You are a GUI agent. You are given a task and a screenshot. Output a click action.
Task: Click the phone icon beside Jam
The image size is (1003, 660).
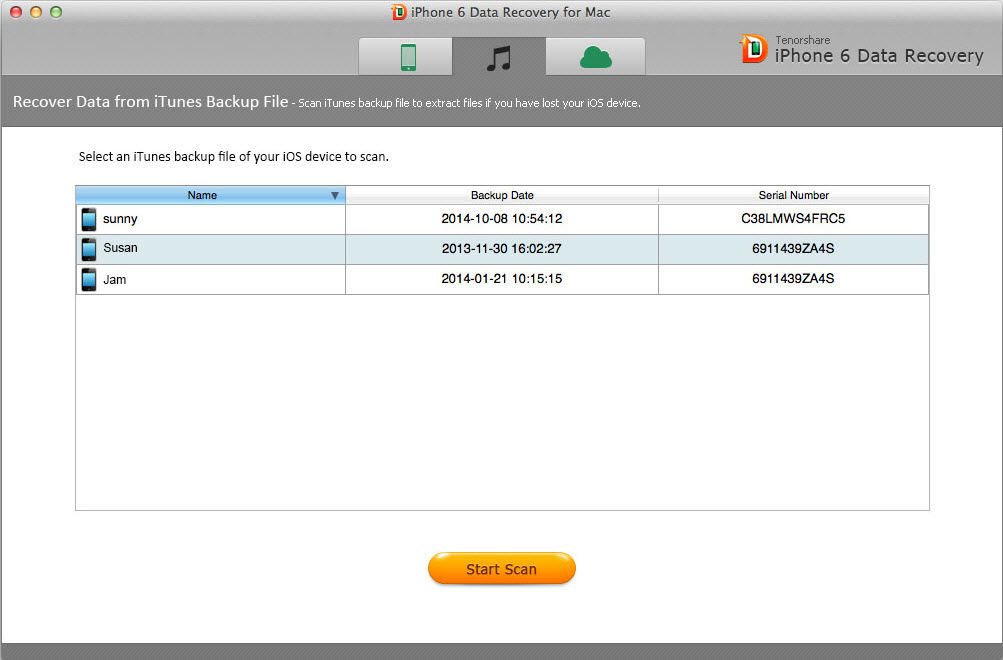pyautogui.click(x=89, y=279)
